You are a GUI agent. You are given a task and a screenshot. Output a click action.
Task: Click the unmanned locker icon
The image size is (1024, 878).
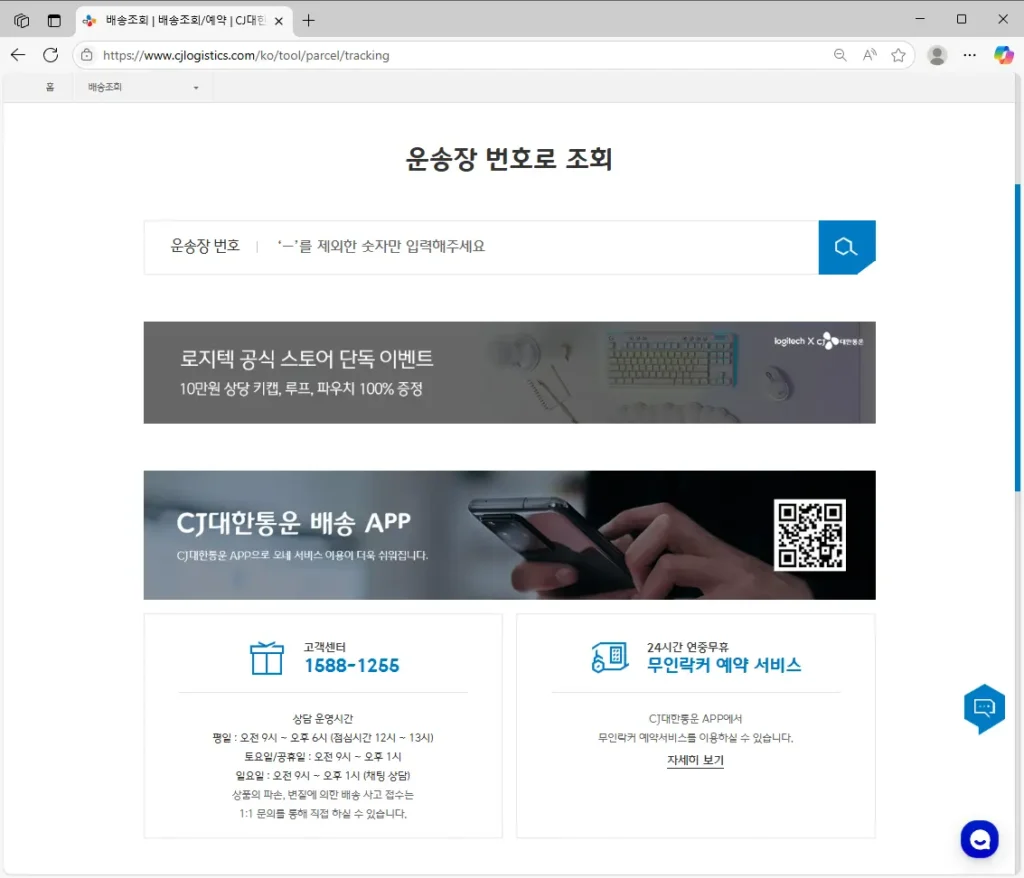pos(610,657)
